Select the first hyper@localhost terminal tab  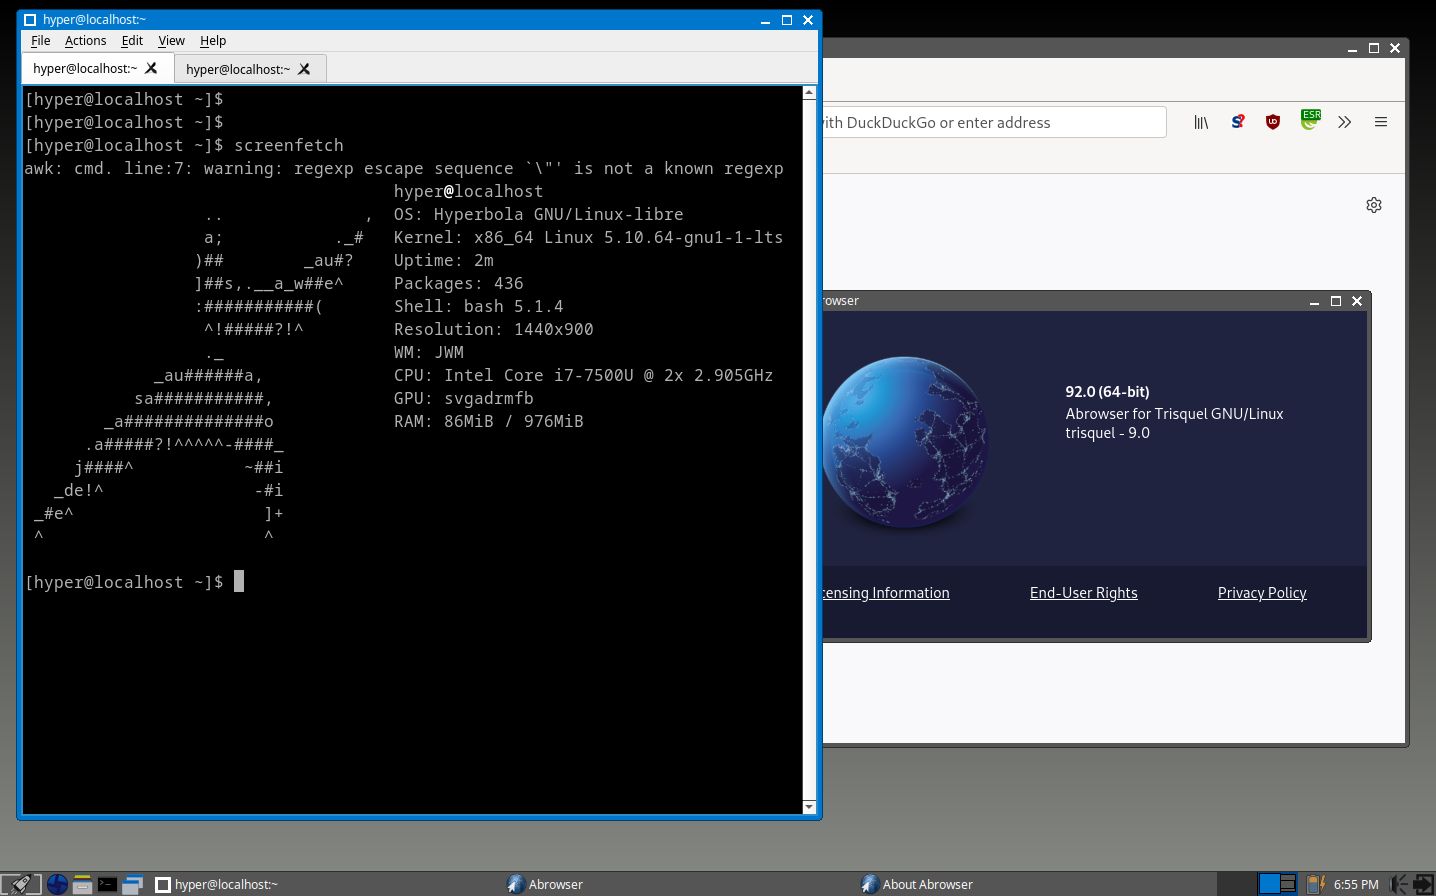[97, 68]
